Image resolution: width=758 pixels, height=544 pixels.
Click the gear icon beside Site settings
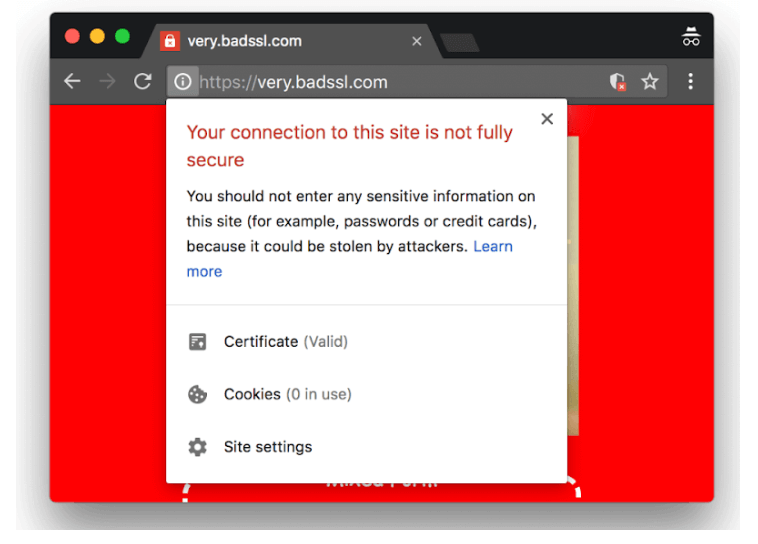(x=198, y=447)
